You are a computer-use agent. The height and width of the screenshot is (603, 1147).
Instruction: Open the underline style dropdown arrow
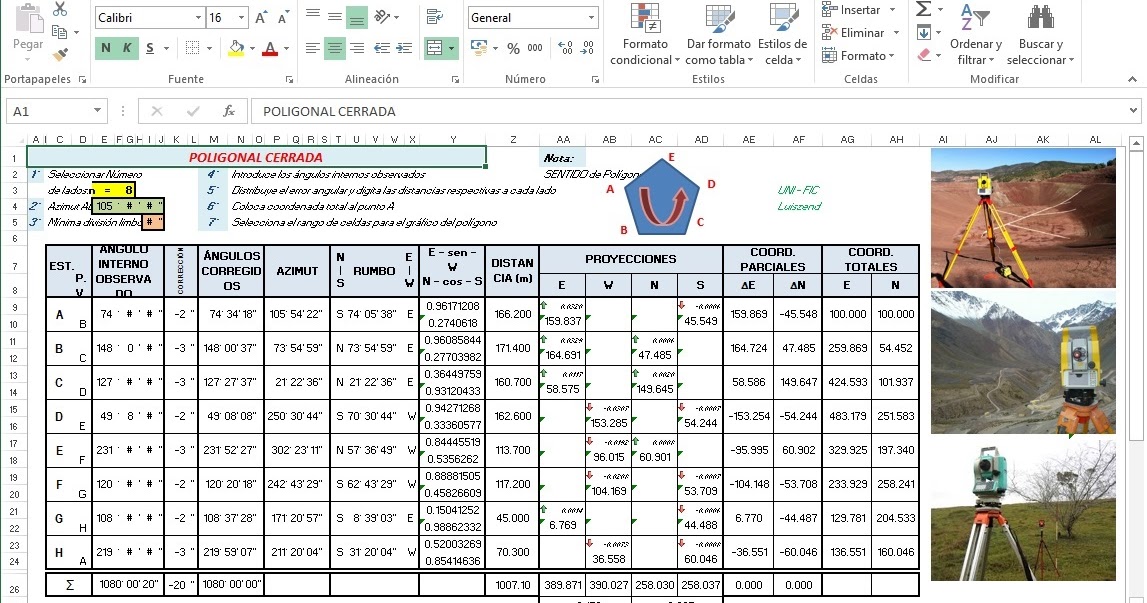tap(167, 49)
